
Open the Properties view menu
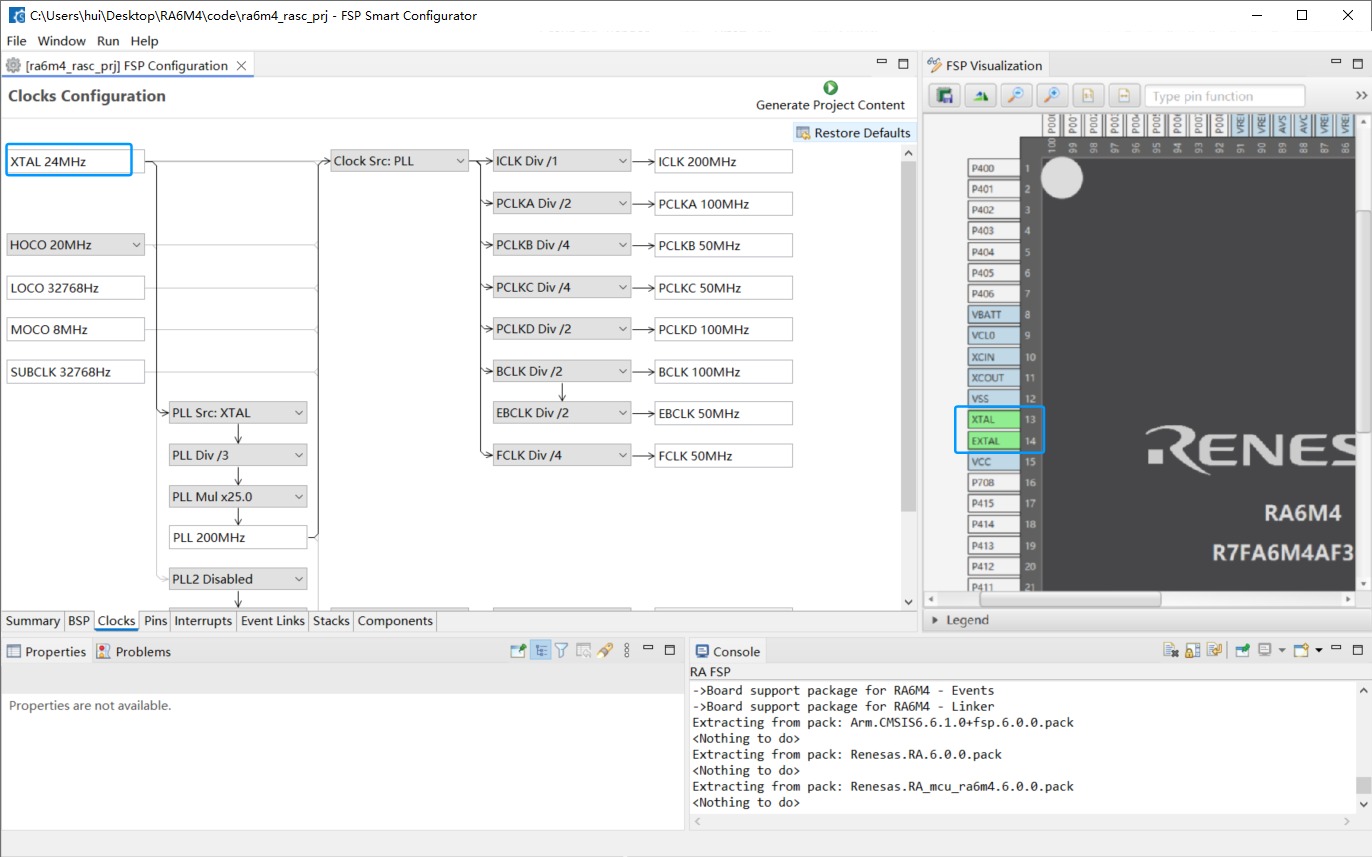pyautogui.click(x=627, y=651)
